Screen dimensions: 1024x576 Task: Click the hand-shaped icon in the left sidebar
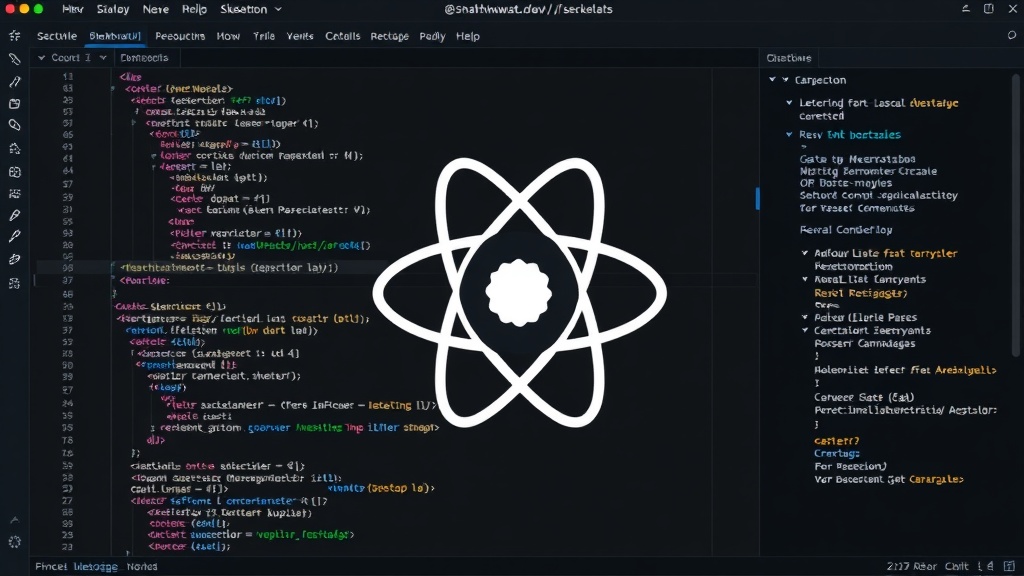tap(14, 259)
